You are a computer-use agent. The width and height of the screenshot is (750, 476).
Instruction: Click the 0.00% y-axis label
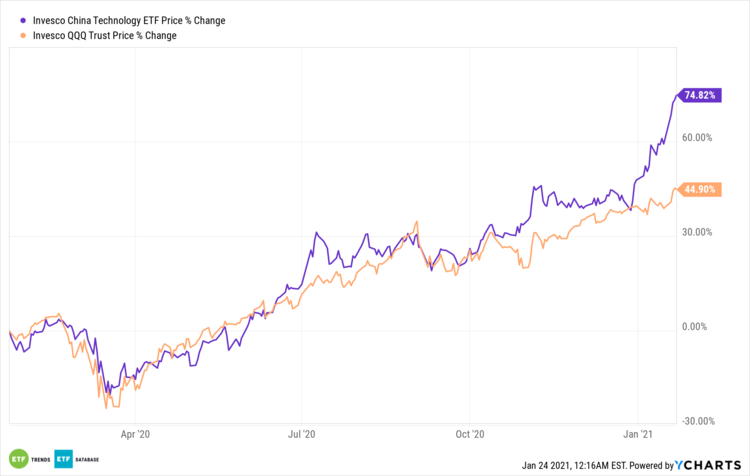pyautogui.click(x=699, y=326)
